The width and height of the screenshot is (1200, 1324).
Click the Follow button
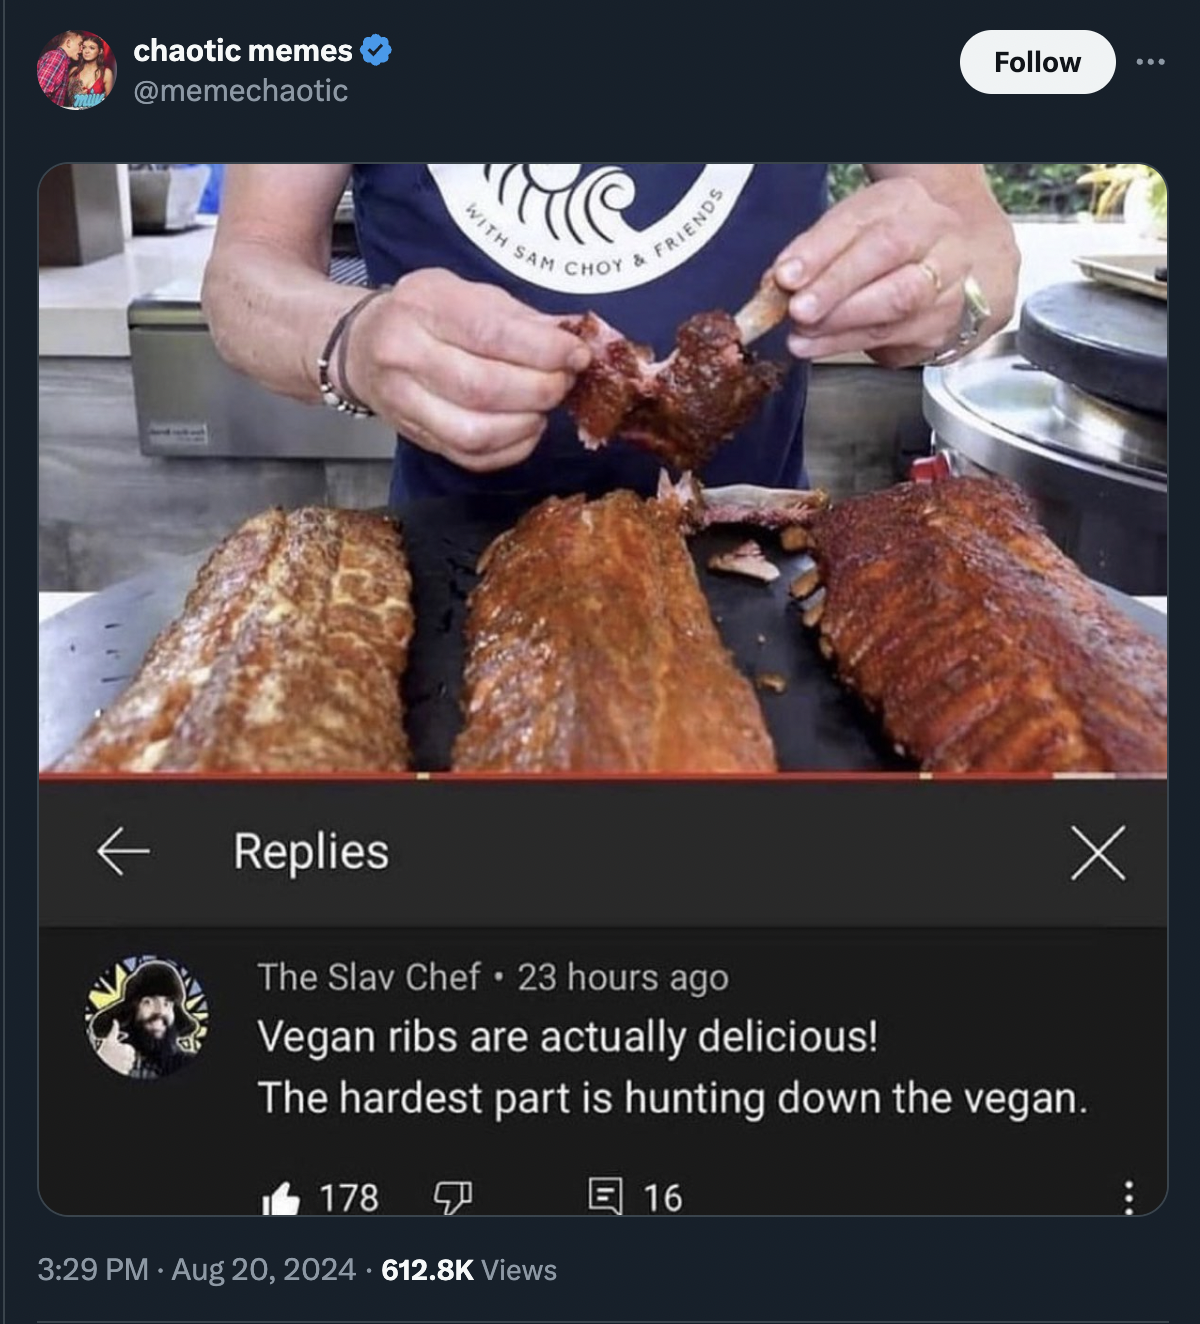(x=1037, y=62)
